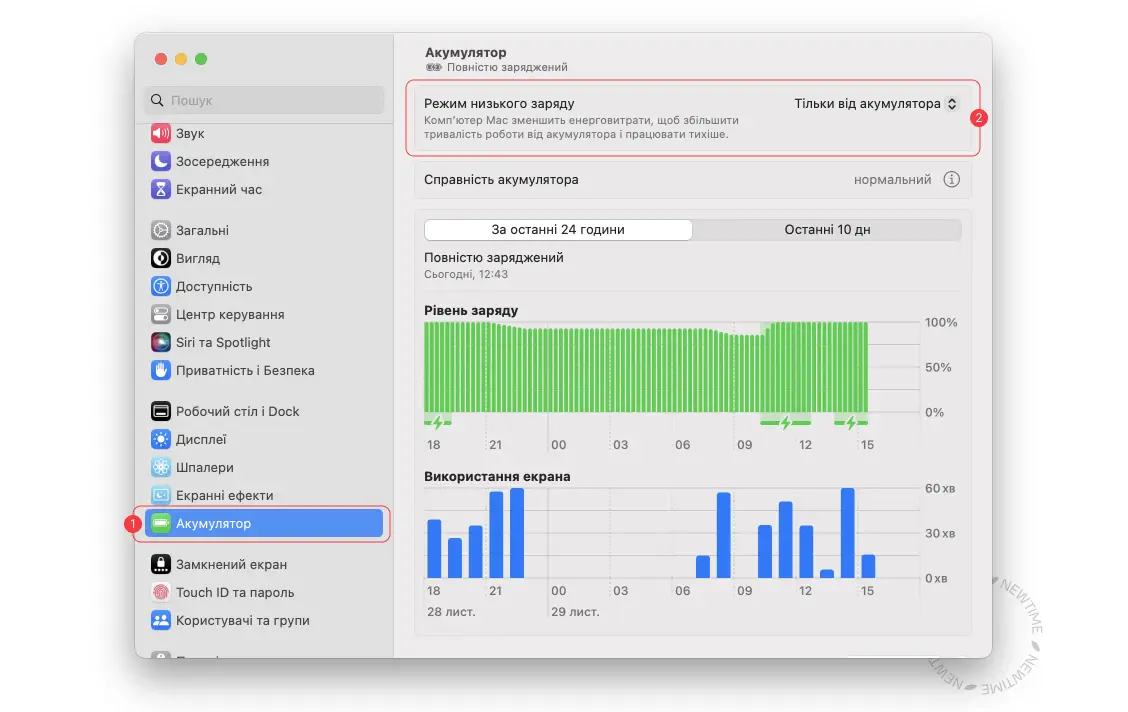The width and height of the screenshot is (1128, 712).
Task: Click the General (Загальні) gear icon
Action: [x=160, y=230]
